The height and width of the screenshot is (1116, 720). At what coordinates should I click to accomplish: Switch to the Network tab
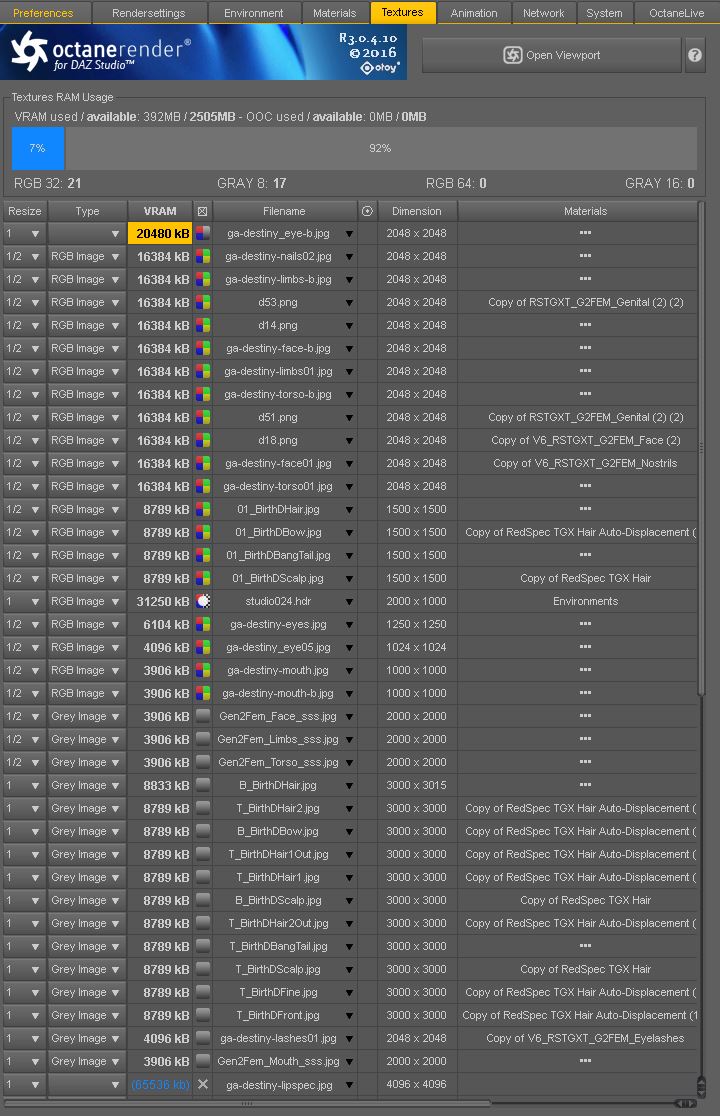544,13
